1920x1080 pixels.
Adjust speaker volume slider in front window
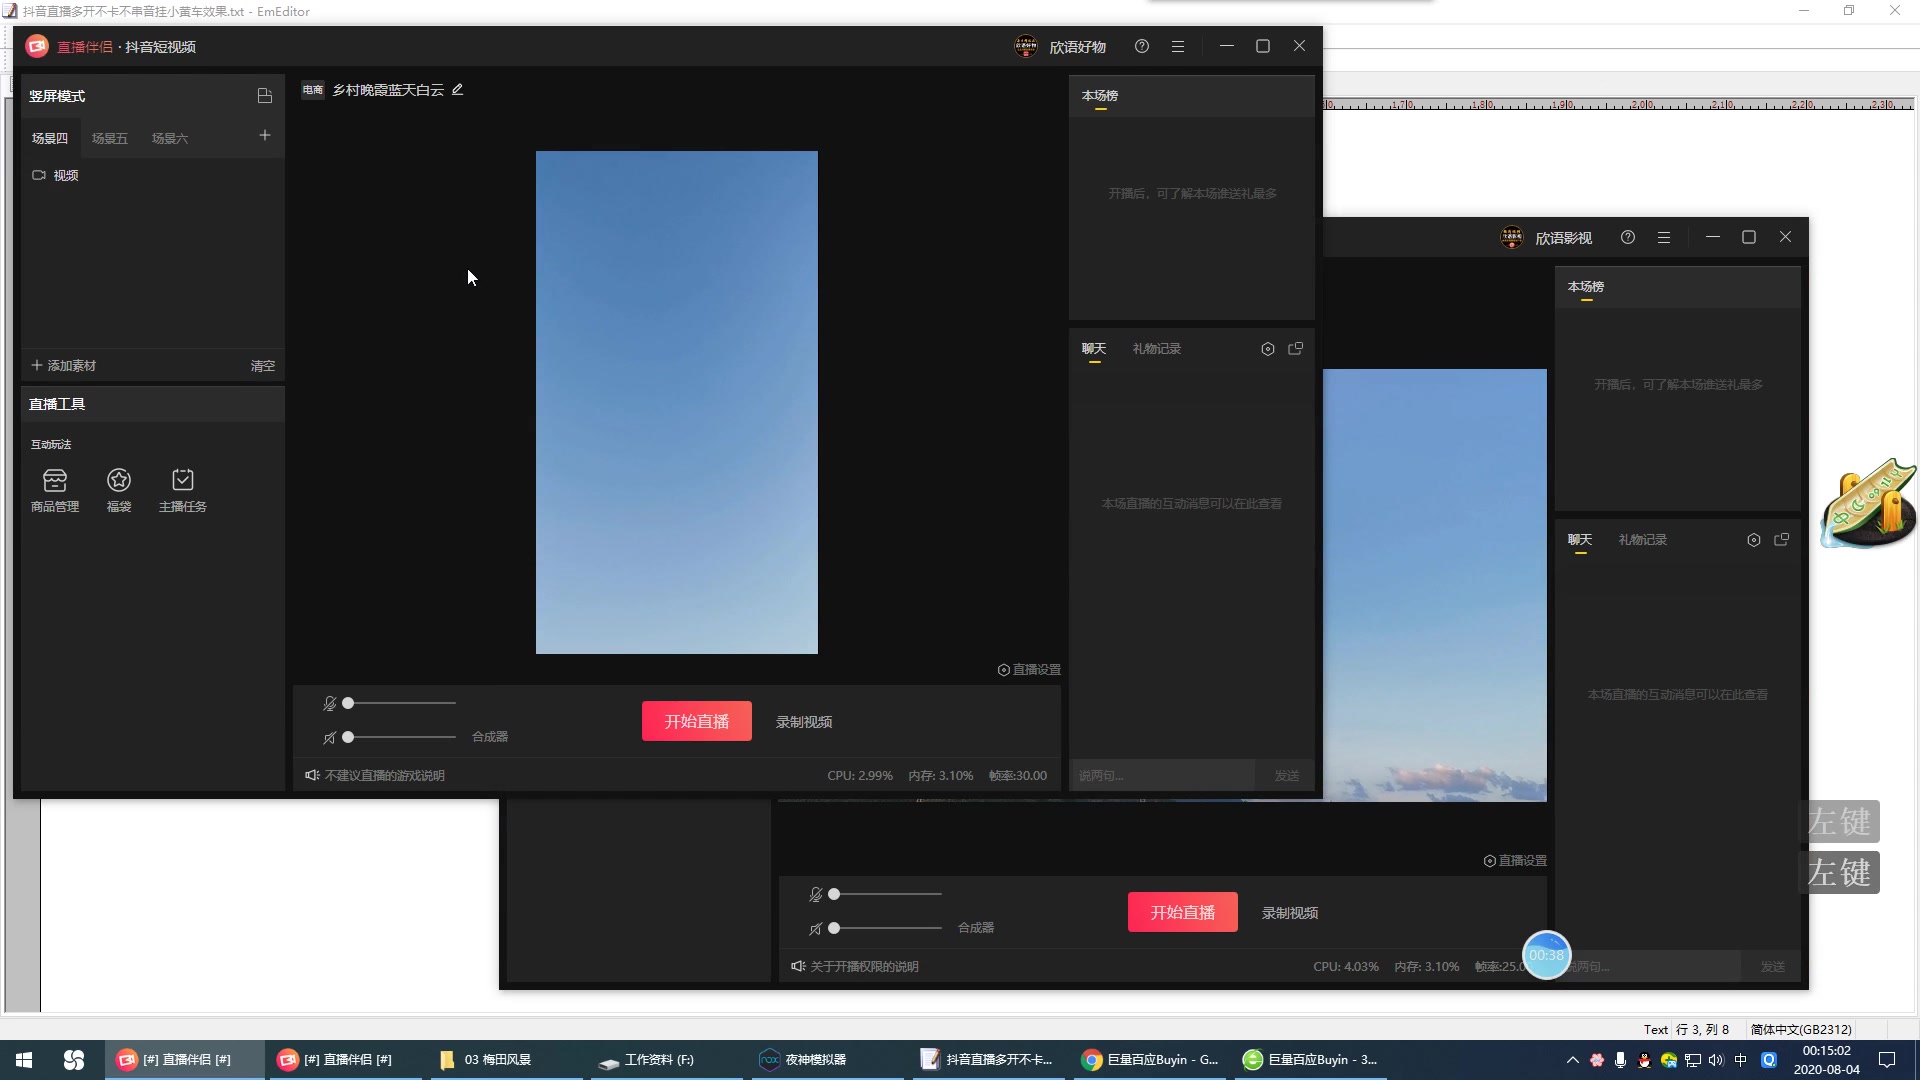400,738
